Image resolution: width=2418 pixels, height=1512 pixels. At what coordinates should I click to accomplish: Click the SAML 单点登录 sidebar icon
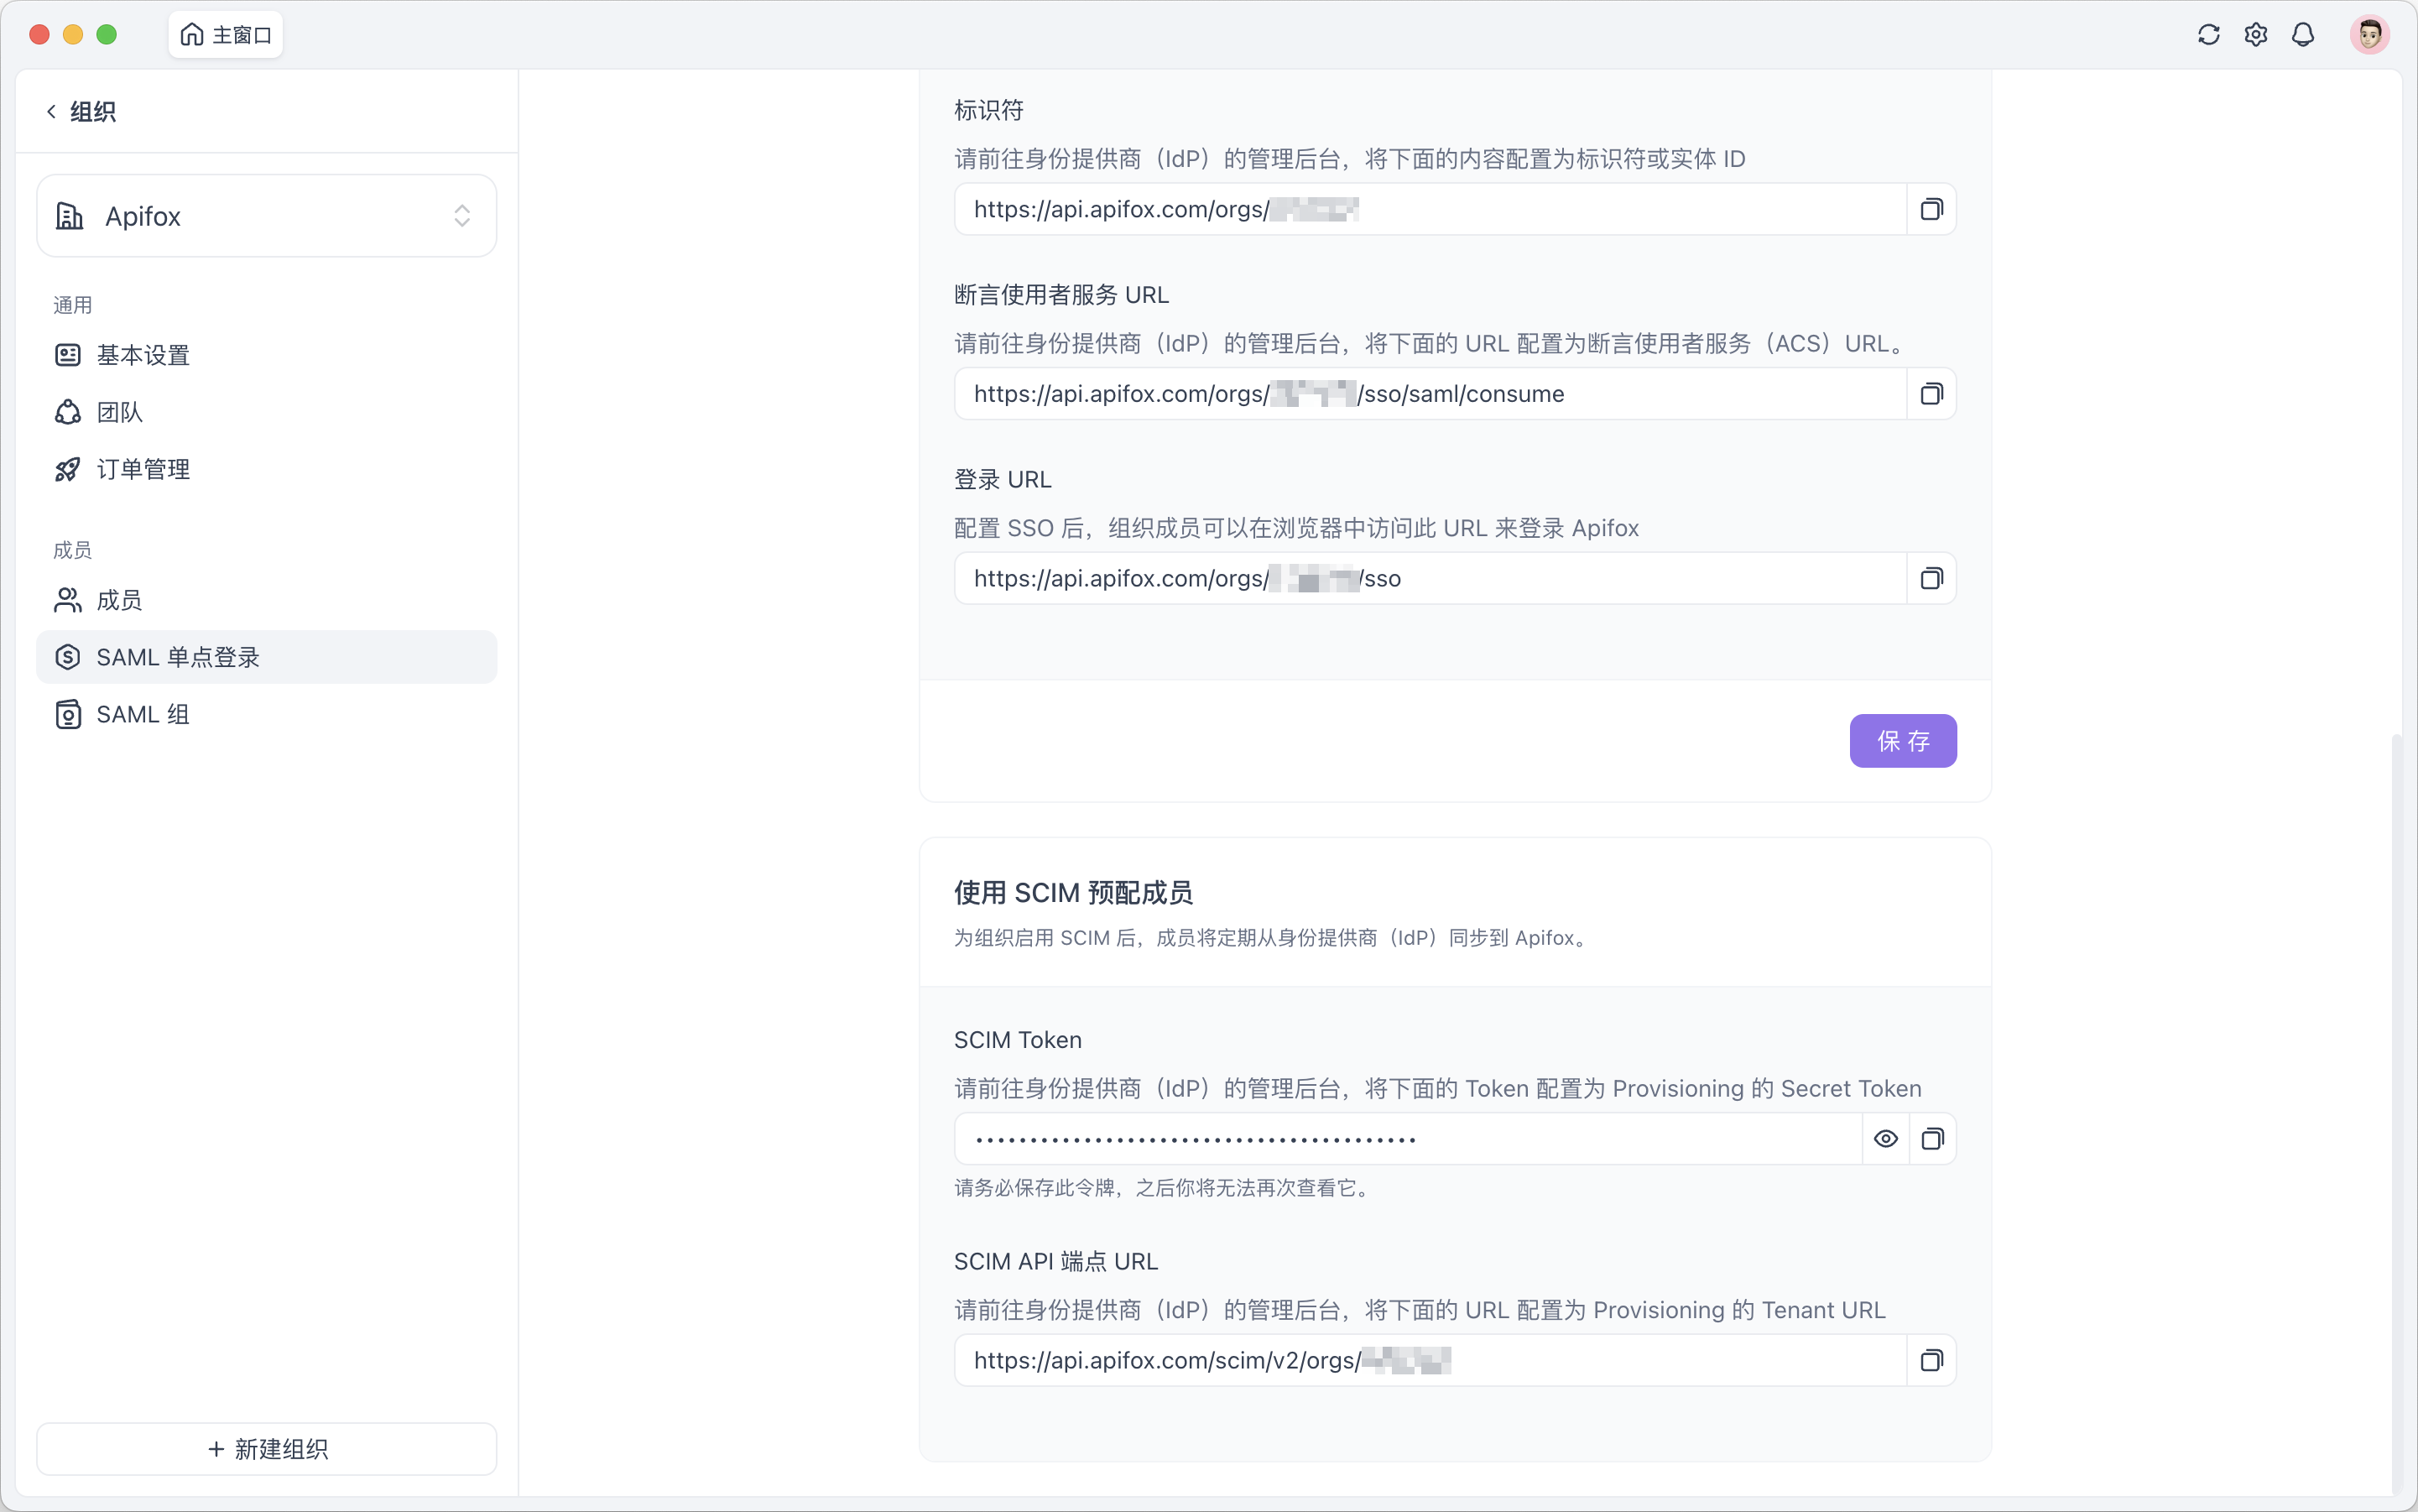[x=67, y=657]
